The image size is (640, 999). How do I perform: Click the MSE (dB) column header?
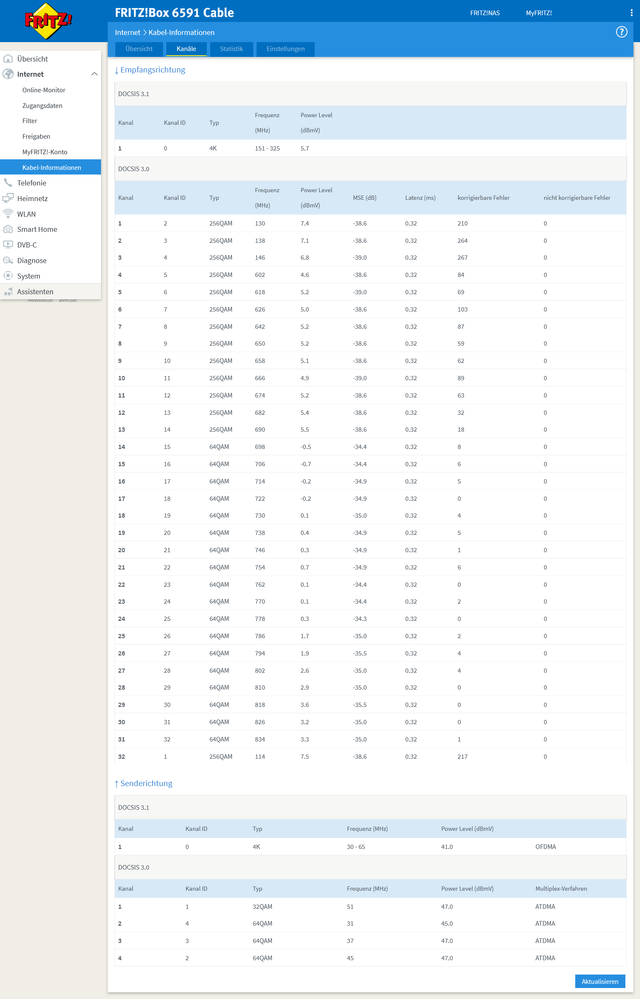point(365,198)
